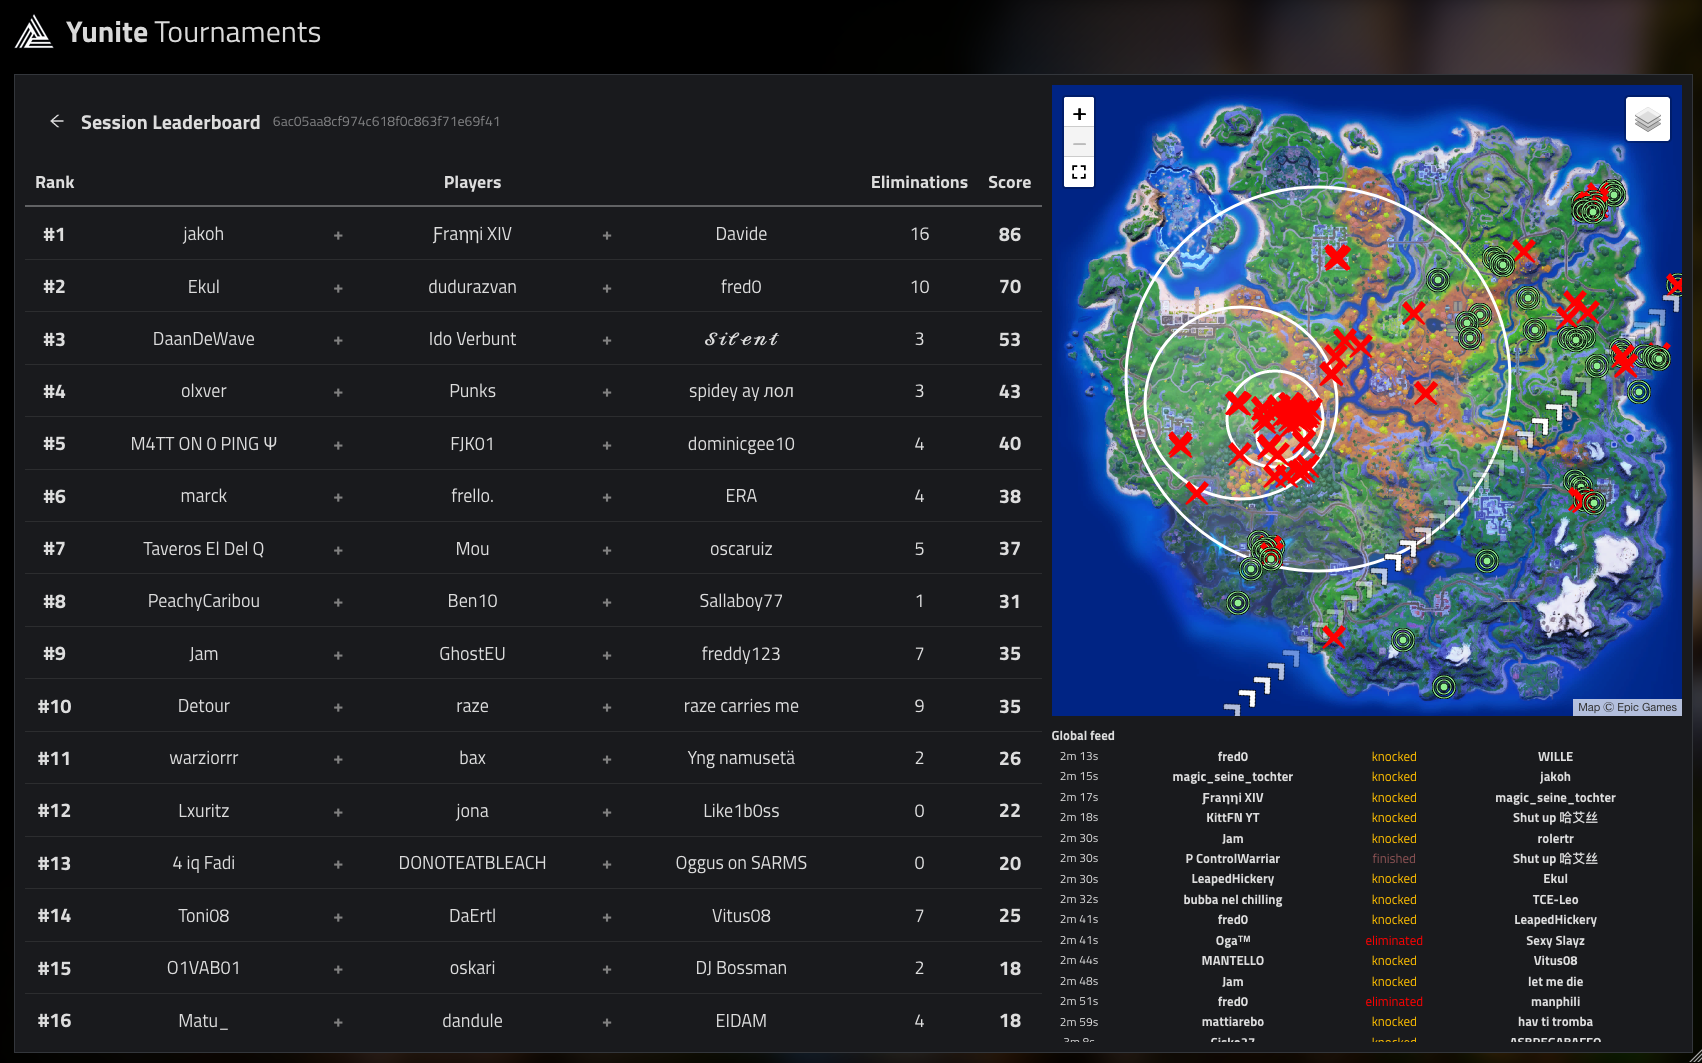Click the Yunite Tournaments title
This screenshot has width=1702, height=1063.
pyautogui.click(x=193, y=32)
